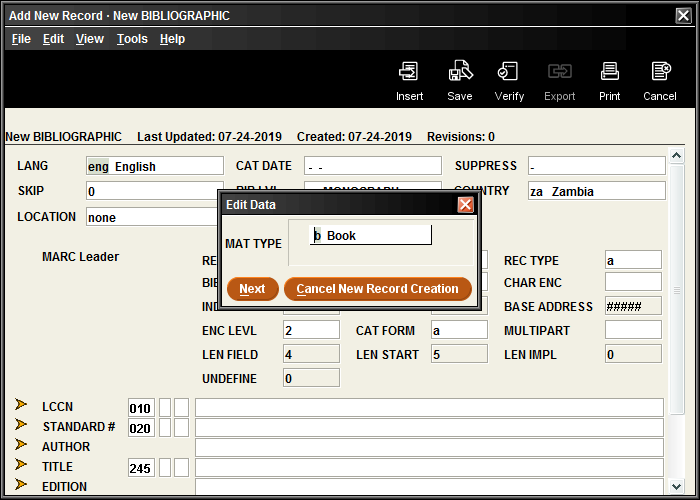Image resolution: width=700 pixels, height=500 pixels.
Task: Click the STANDARD # tag field 020
Action: (141, 428)
